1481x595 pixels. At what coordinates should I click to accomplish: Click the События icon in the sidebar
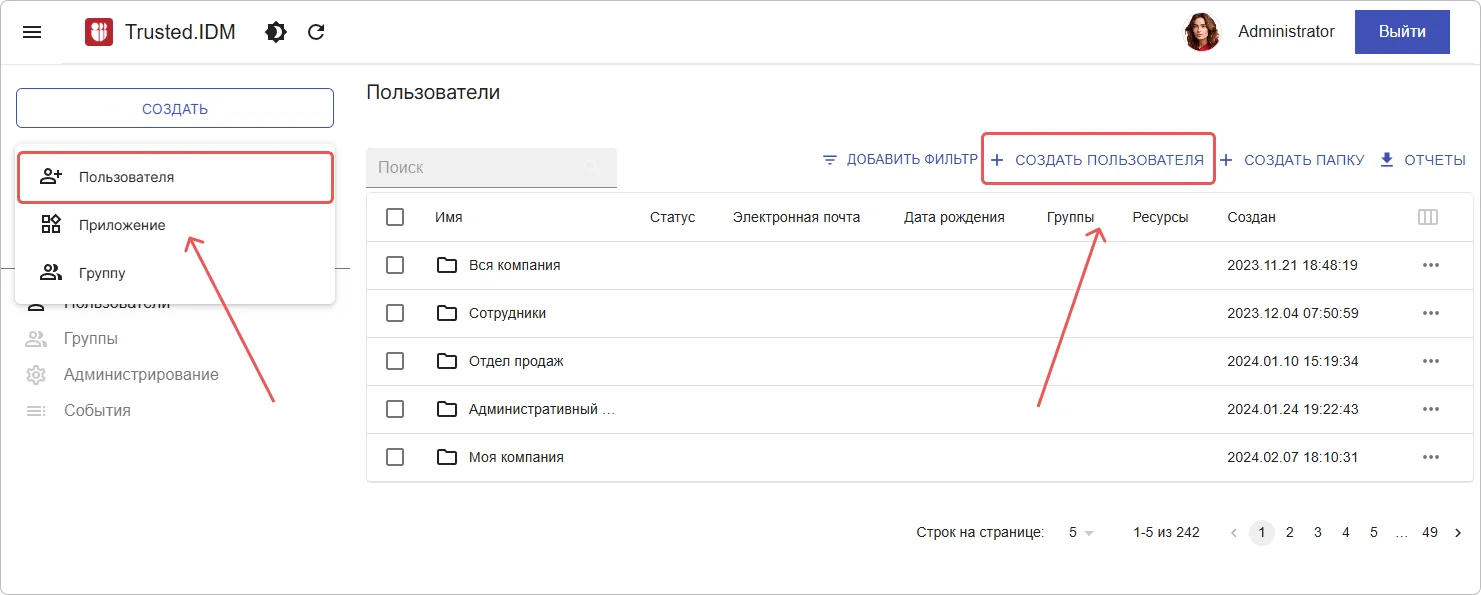(34, 410)
